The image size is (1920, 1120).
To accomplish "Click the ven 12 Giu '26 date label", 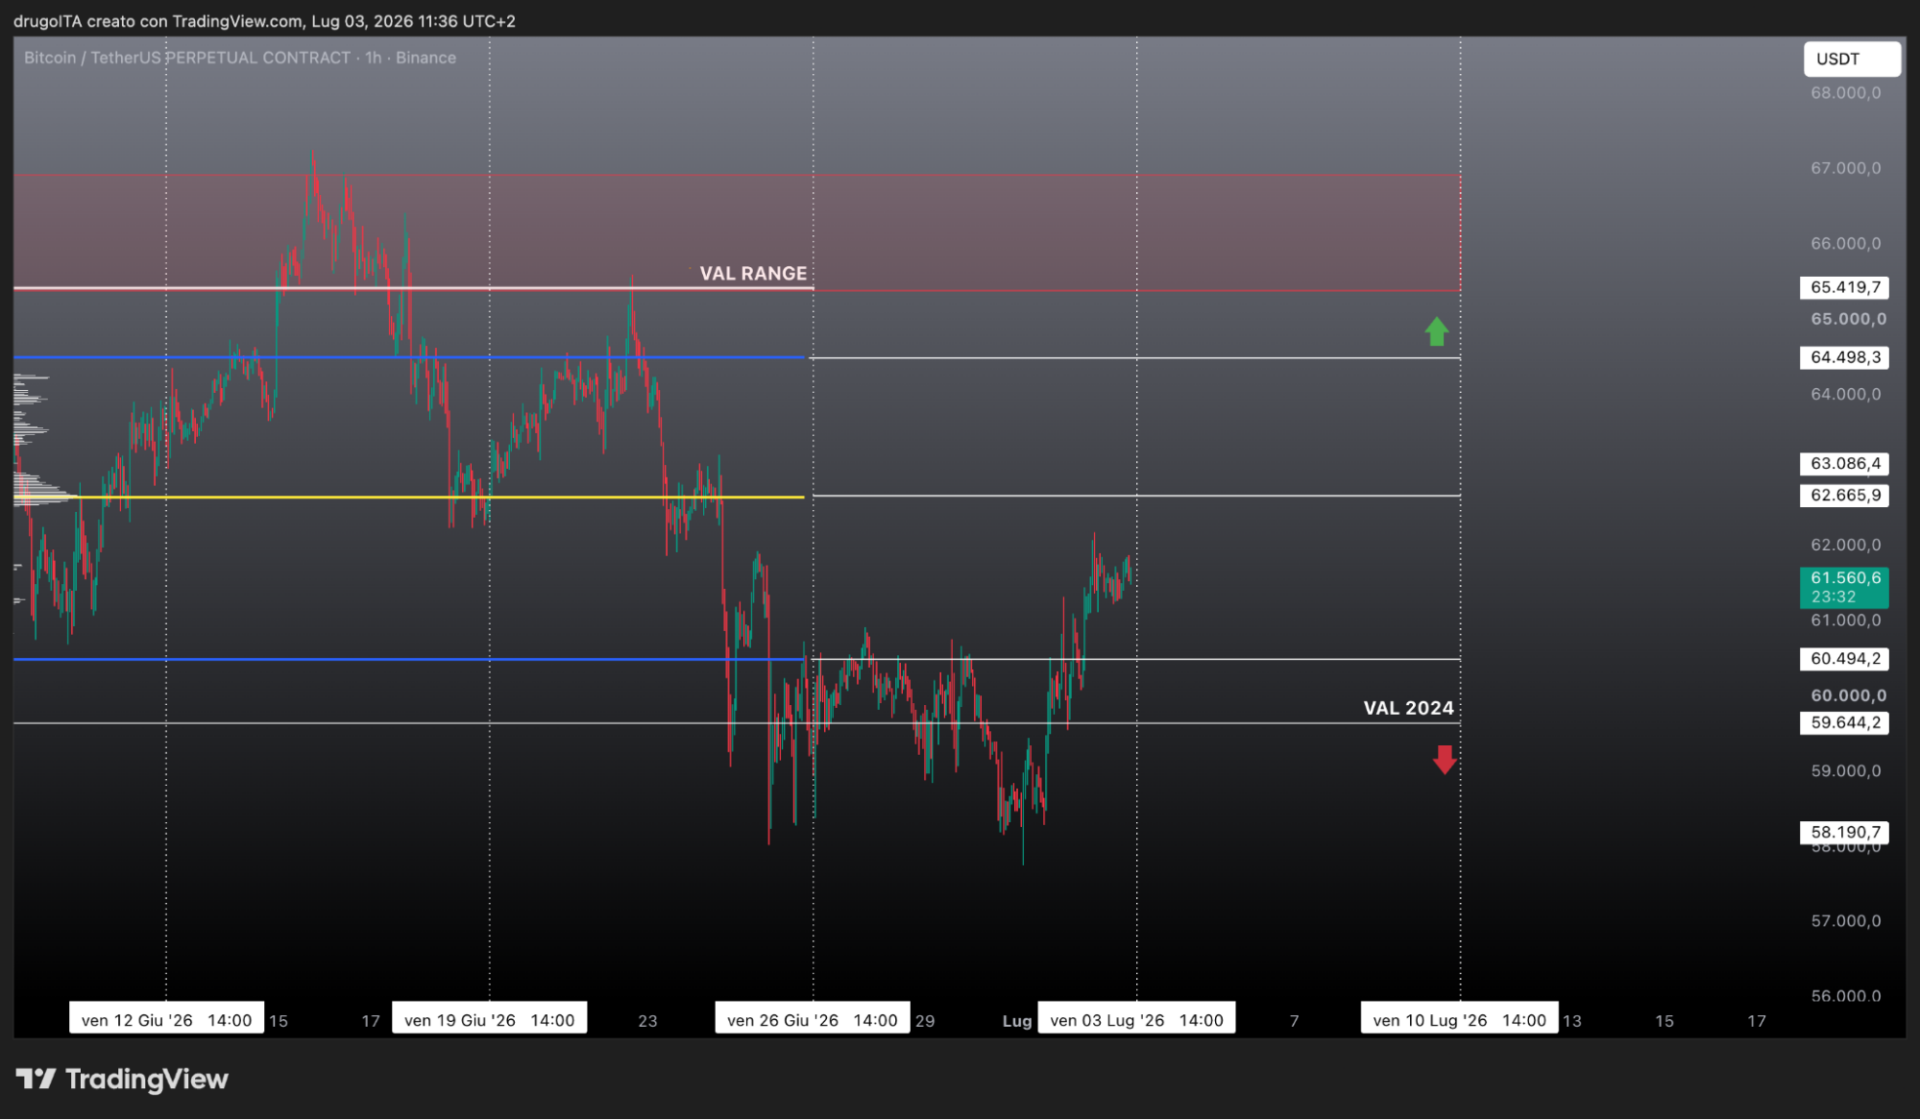I will pos(166,1020).
